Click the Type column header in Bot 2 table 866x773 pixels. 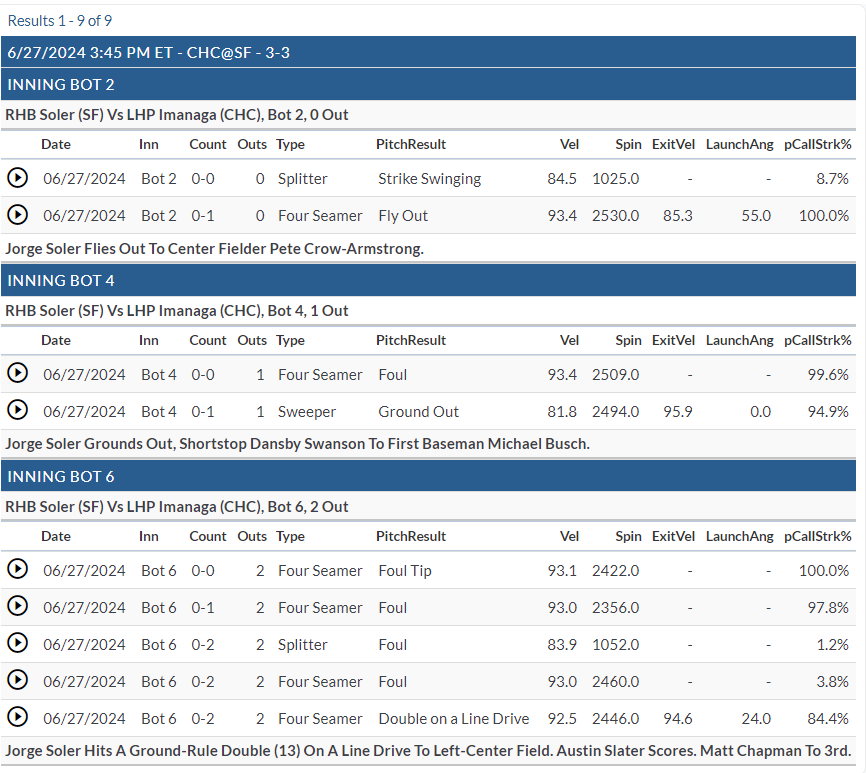tap(290, 144)
